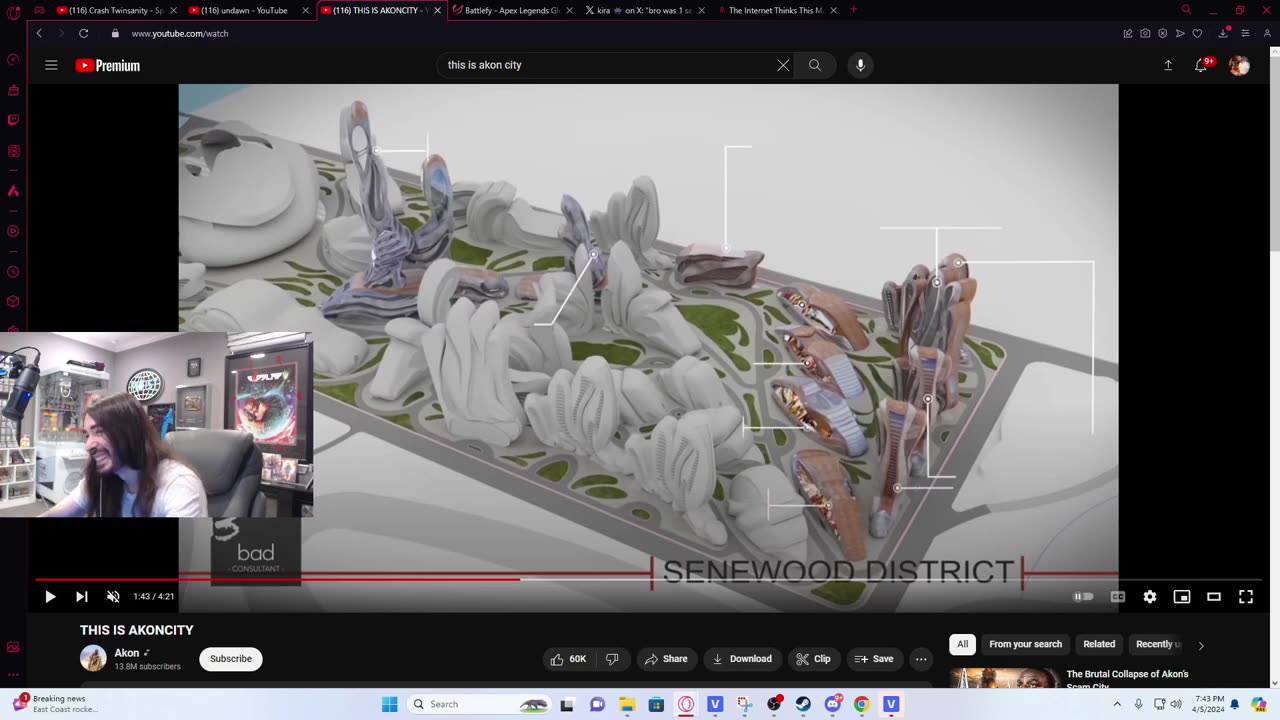Go to YouTube Premium home logo

(108, 65)
